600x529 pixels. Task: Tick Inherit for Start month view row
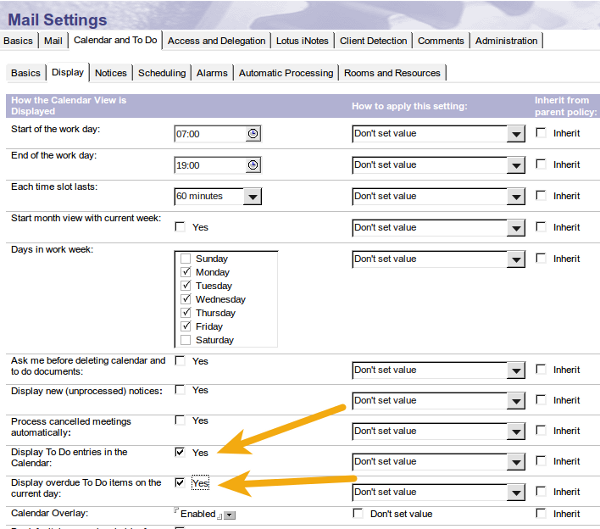point(541,227)
